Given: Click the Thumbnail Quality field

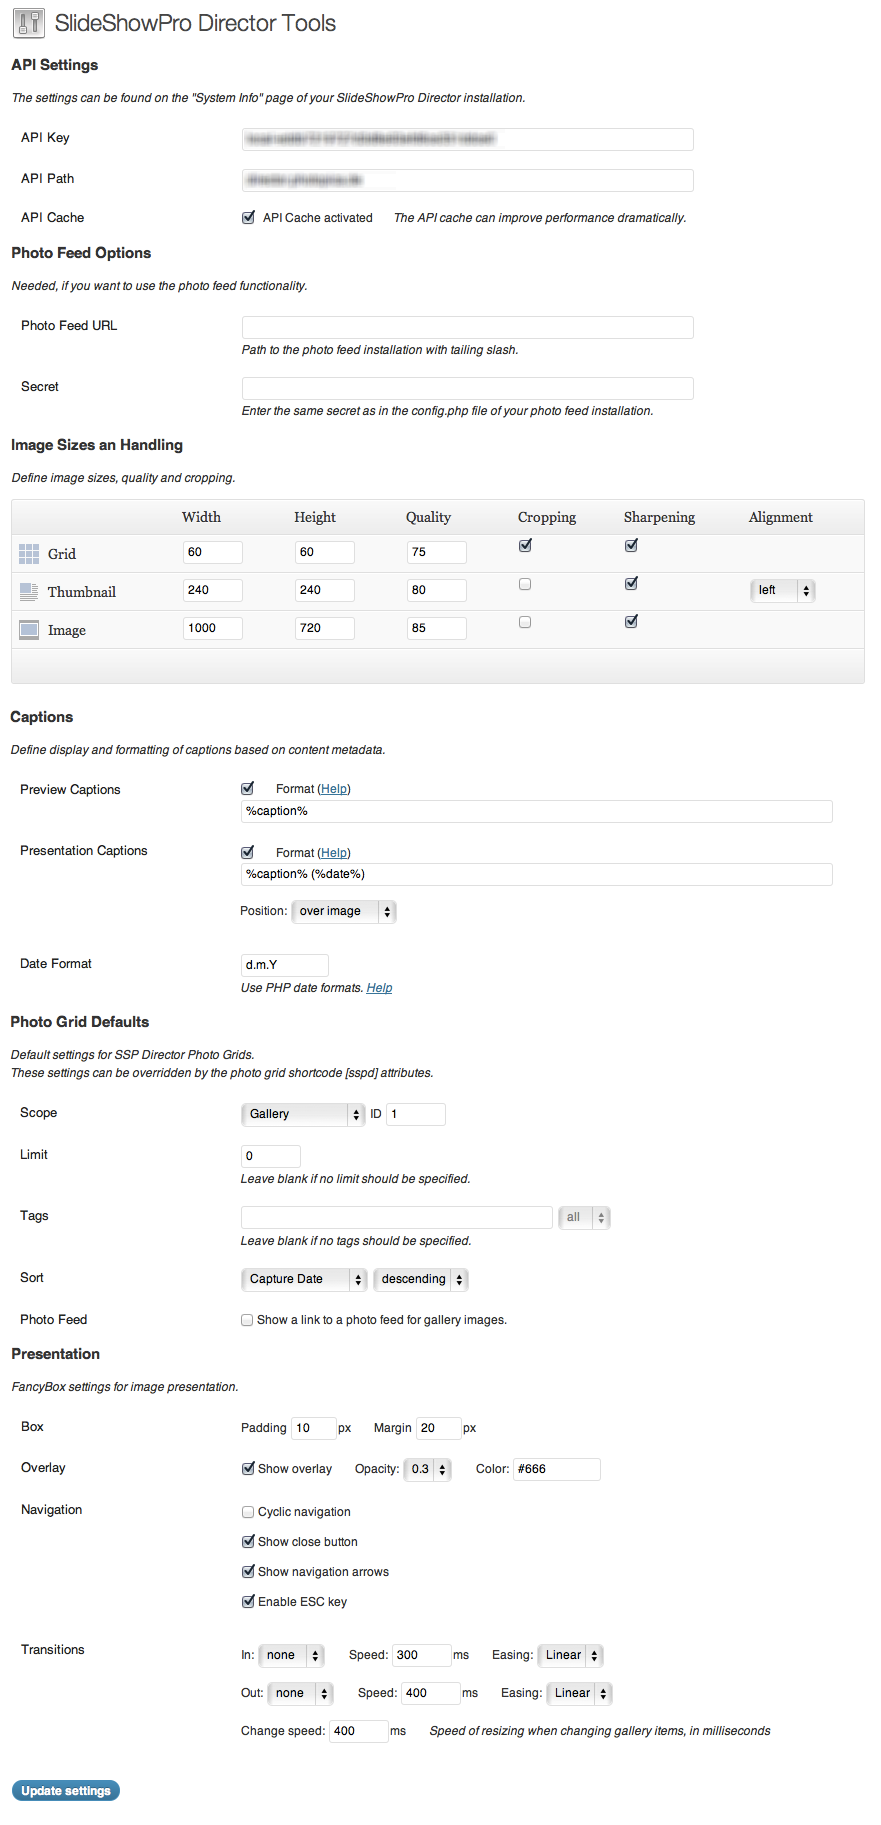Looking at the screenshot, I should 437,590.
